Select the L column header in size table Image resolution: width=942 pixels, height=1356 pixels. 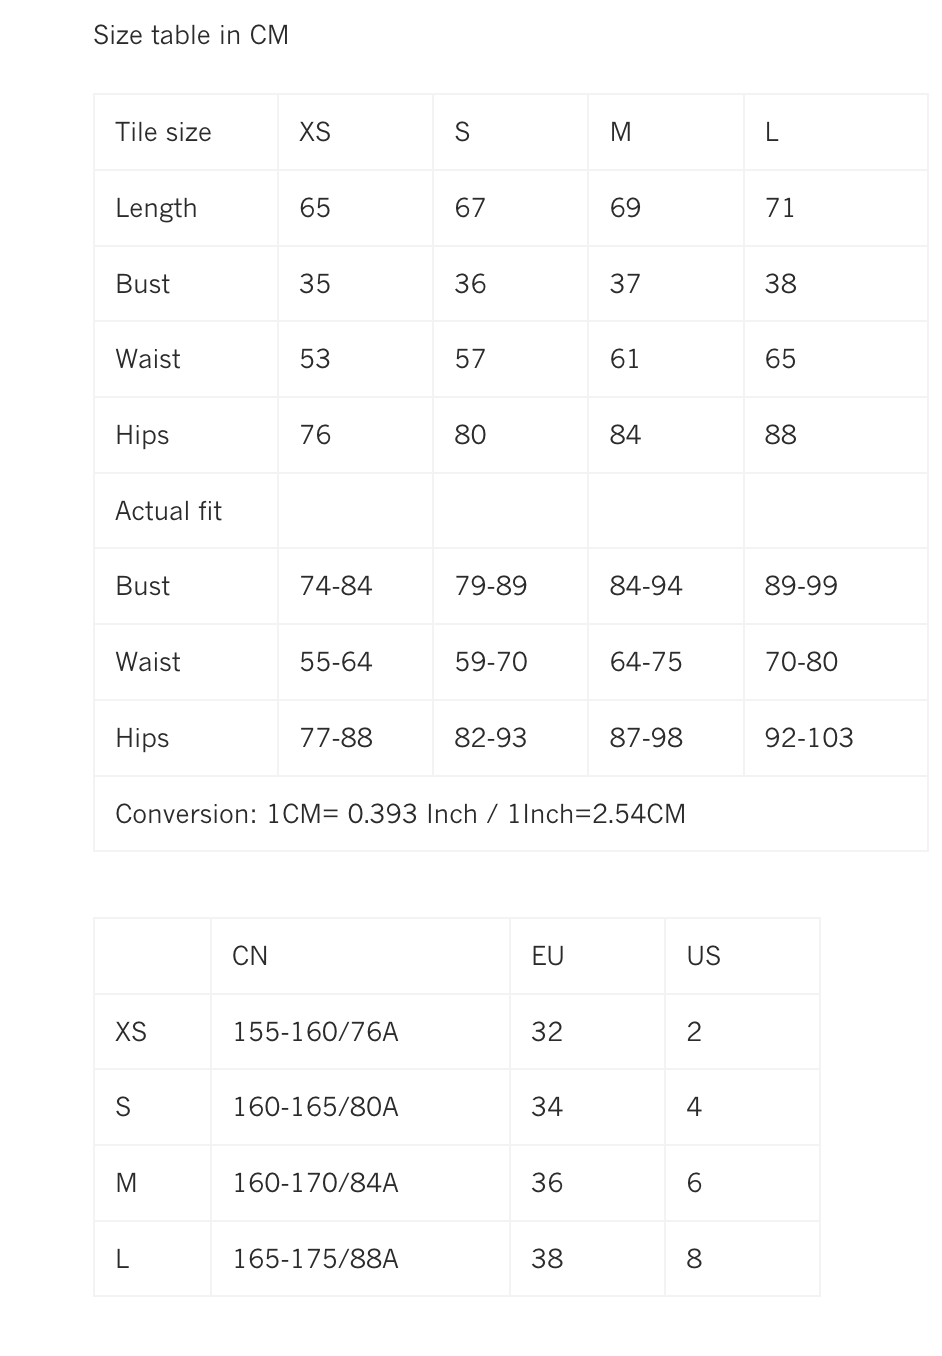tap(772, 132)
